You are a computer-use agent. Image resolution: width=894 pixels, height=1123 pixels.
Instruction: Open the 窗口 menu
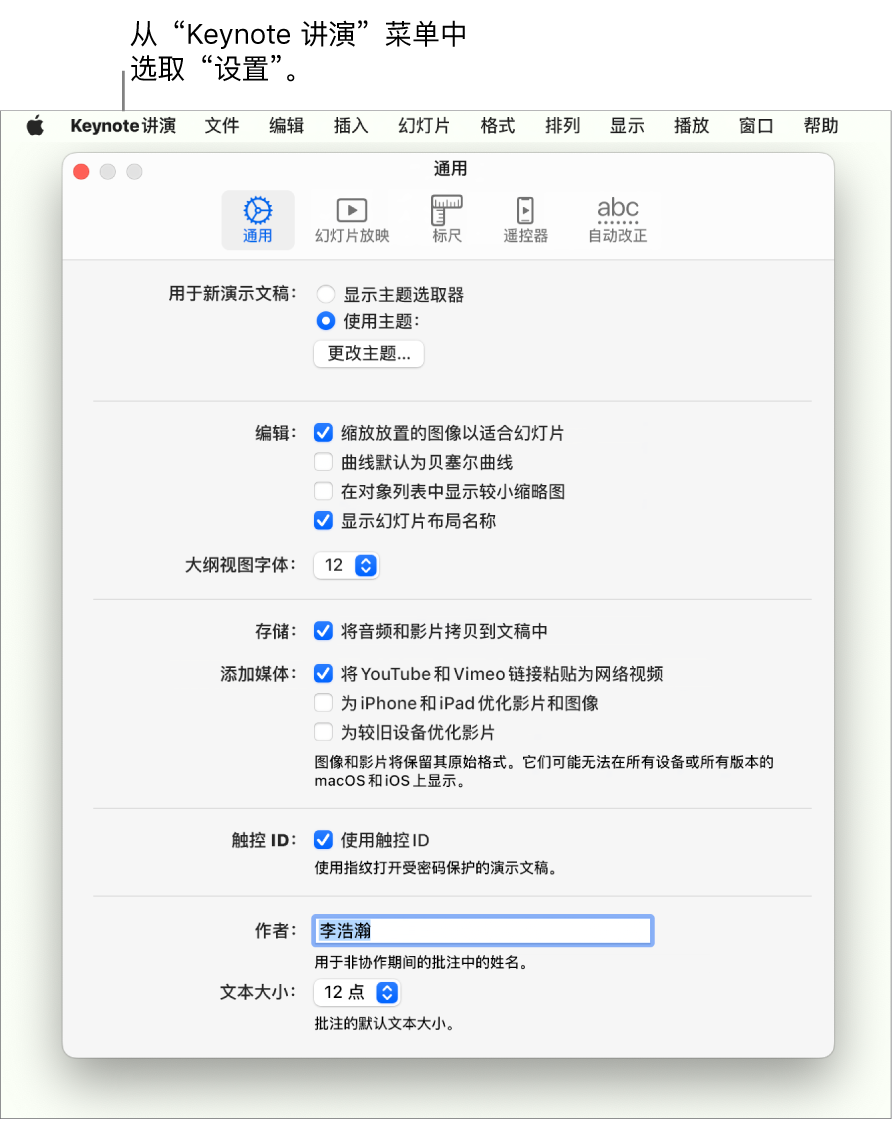coord(756,126)
